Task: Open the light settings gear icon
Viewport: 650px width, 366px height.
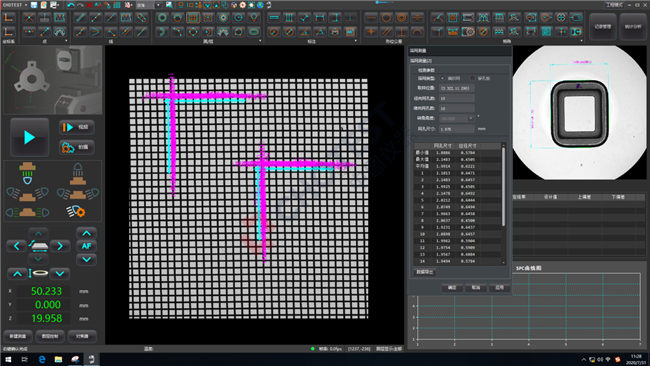Action: pyautogui.click(x=76, y=211)
